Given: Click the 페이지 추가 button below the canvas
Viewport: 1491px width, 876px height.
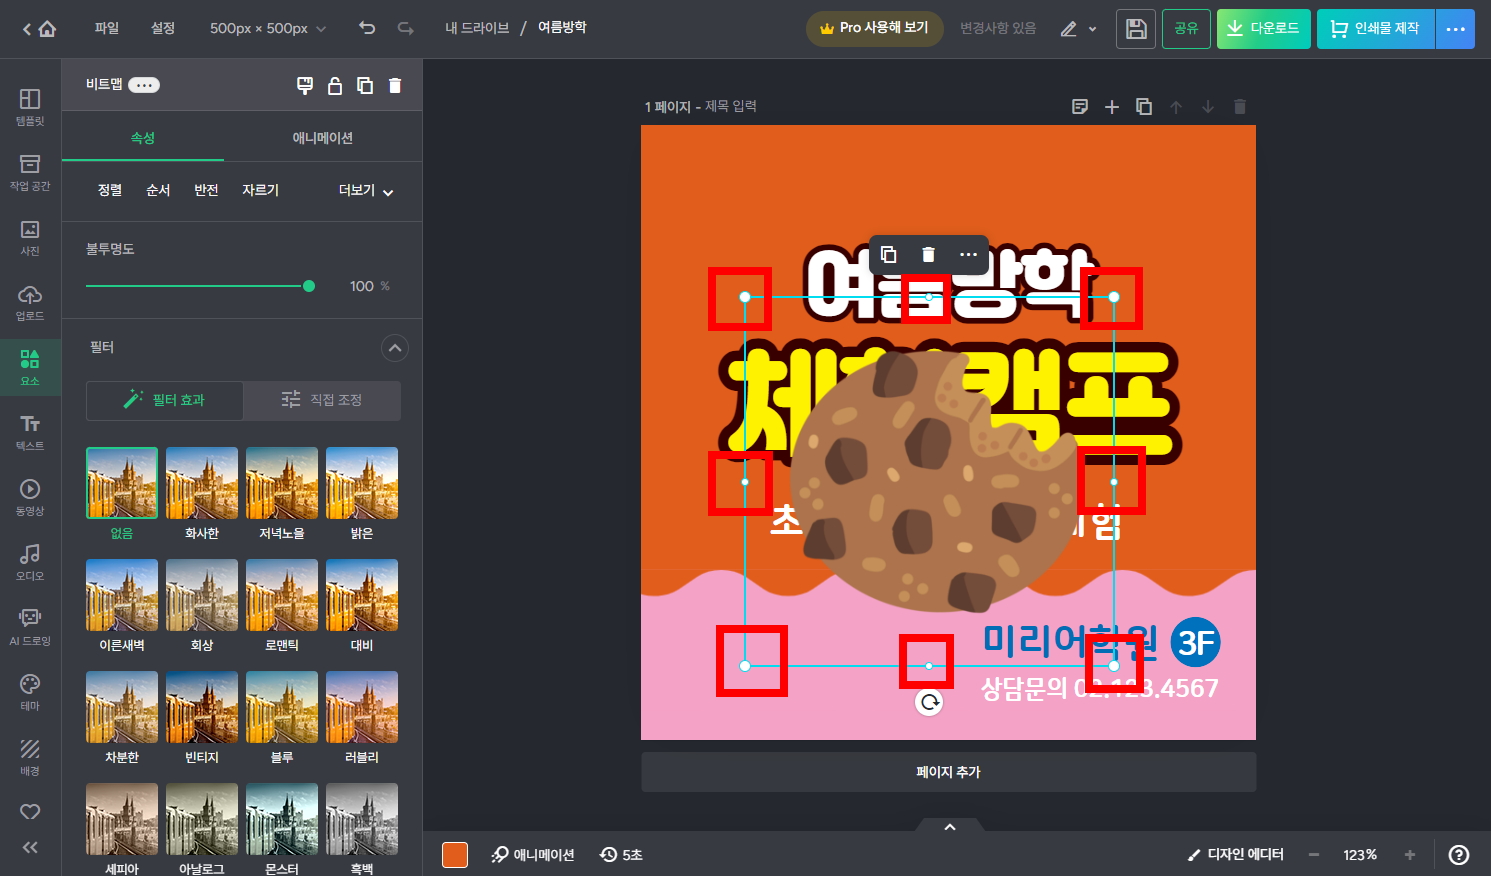Looking at the screenshot, I should (x=947, y=771).
